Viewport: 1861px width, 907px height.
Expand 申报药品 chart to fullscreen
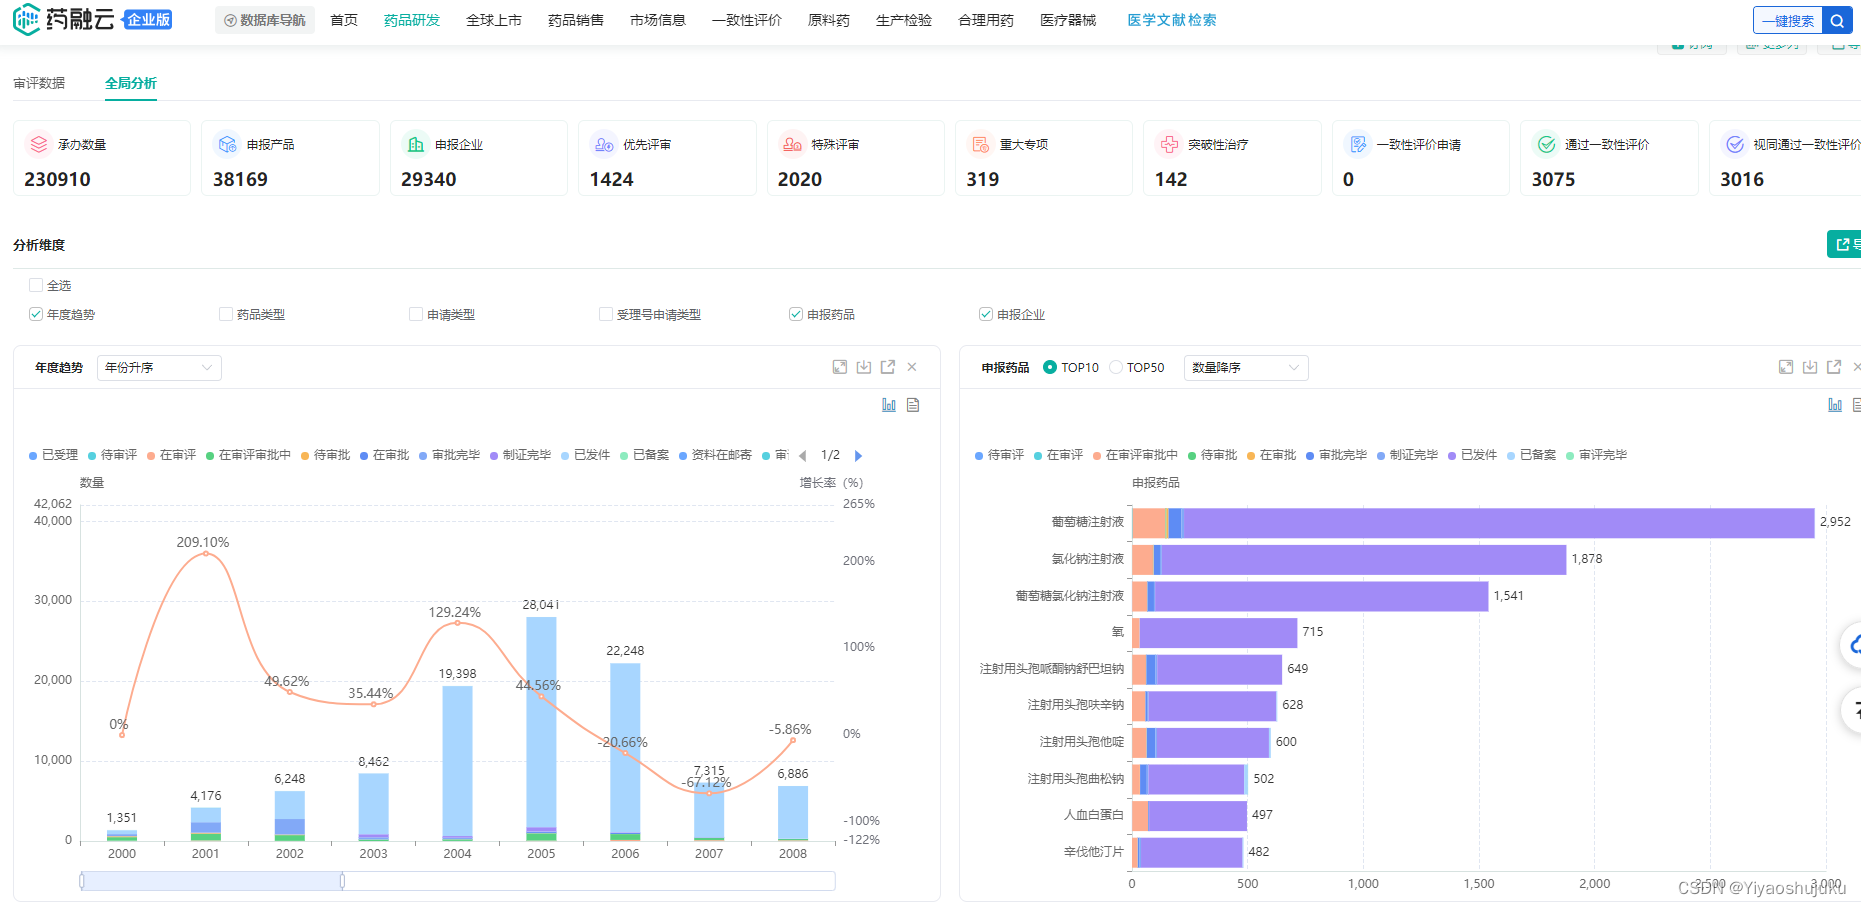coord(1786,367)
